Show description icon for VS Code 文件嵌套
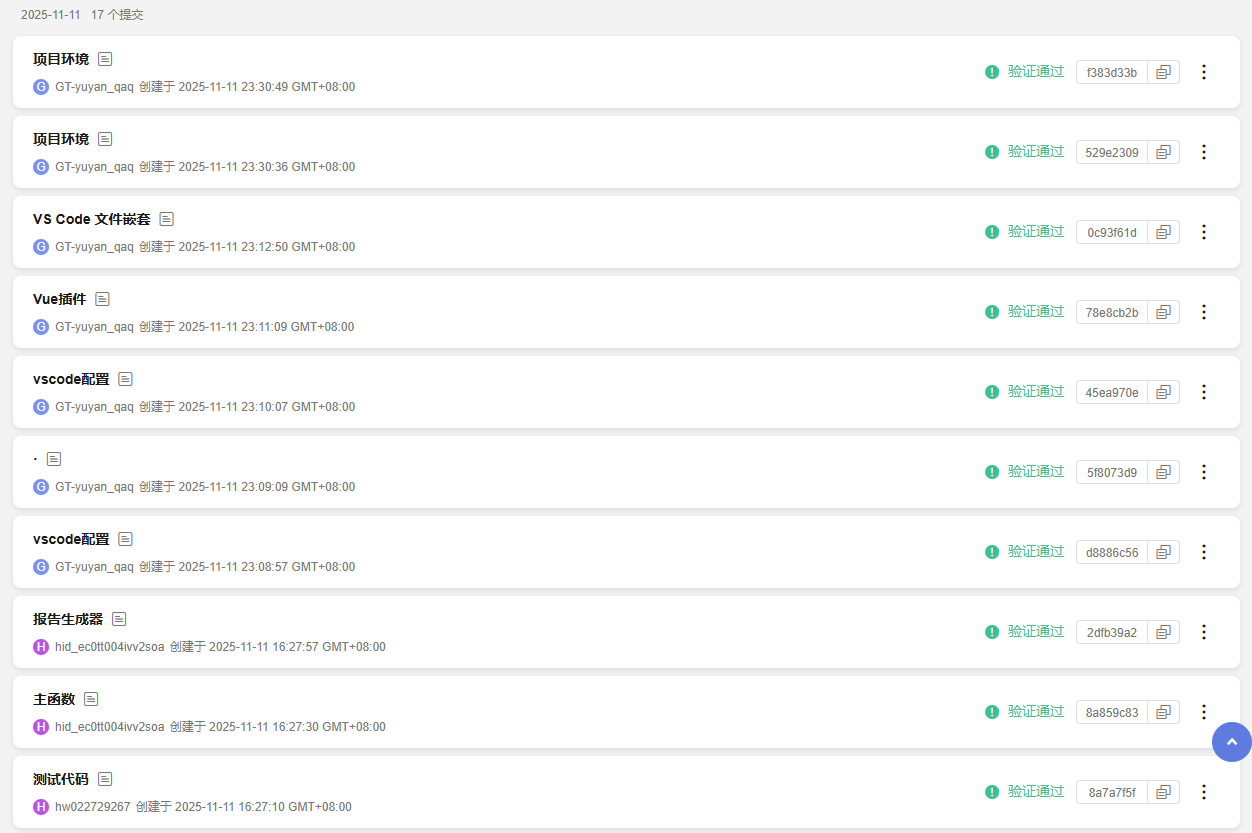The height and width of the screenshot is (833, 1252). (x=167, y=219)
